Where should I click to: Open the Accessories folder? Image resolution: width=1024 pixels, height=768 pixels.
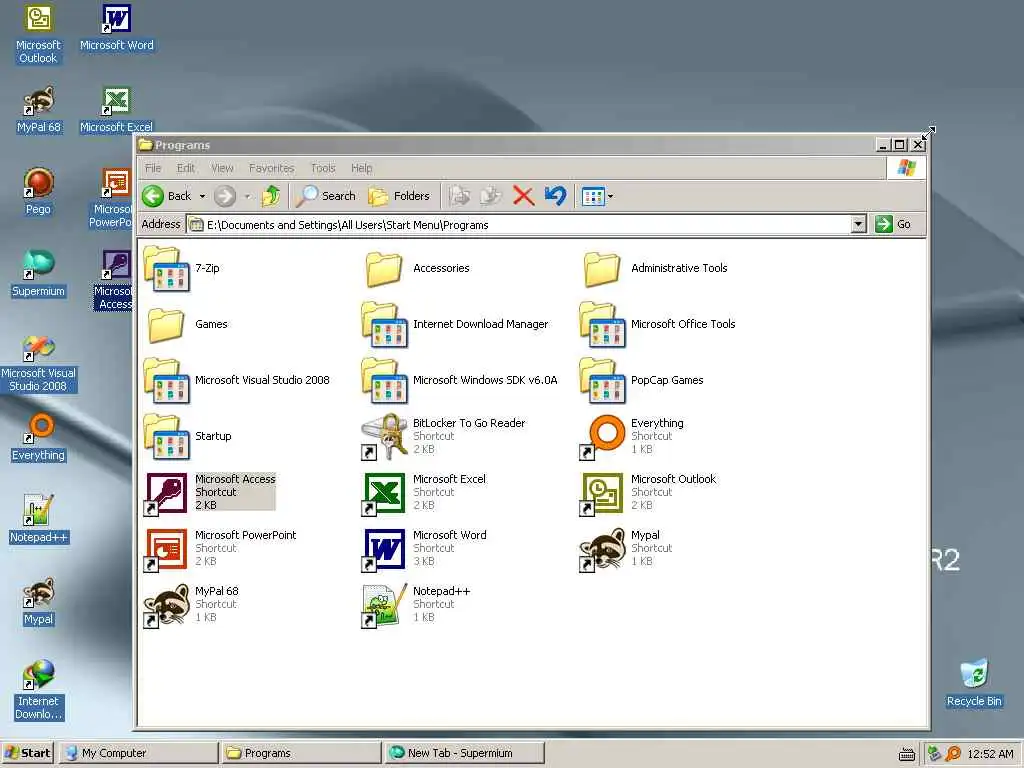[x=417, y=268]
